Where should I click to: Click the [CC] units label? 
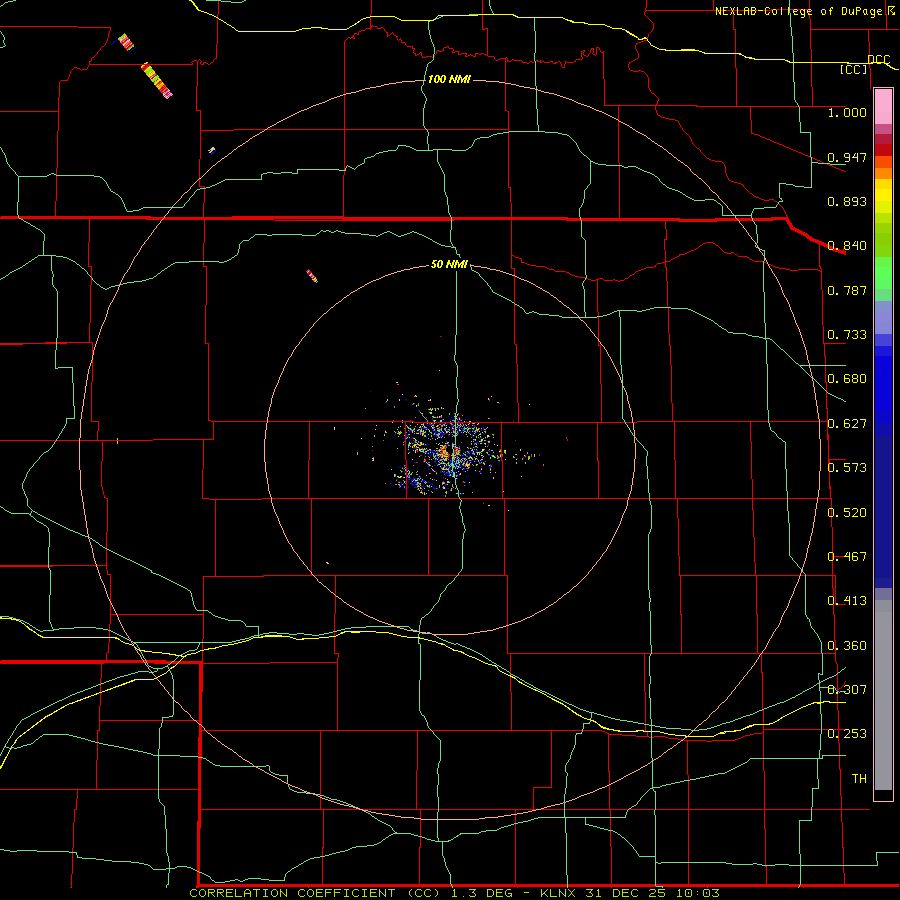pyautogui.click(x=854, y=69)
